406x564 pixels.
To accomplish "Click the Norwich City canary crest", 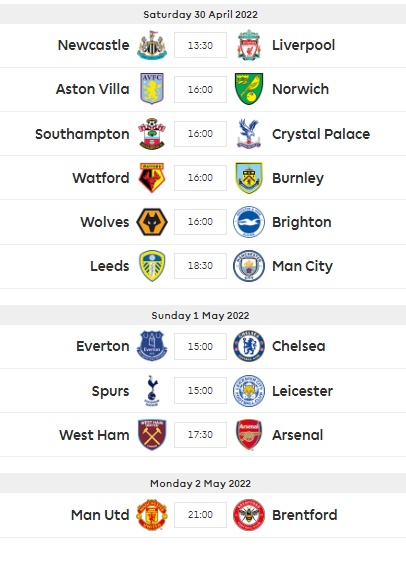I will tap(248, 89).
